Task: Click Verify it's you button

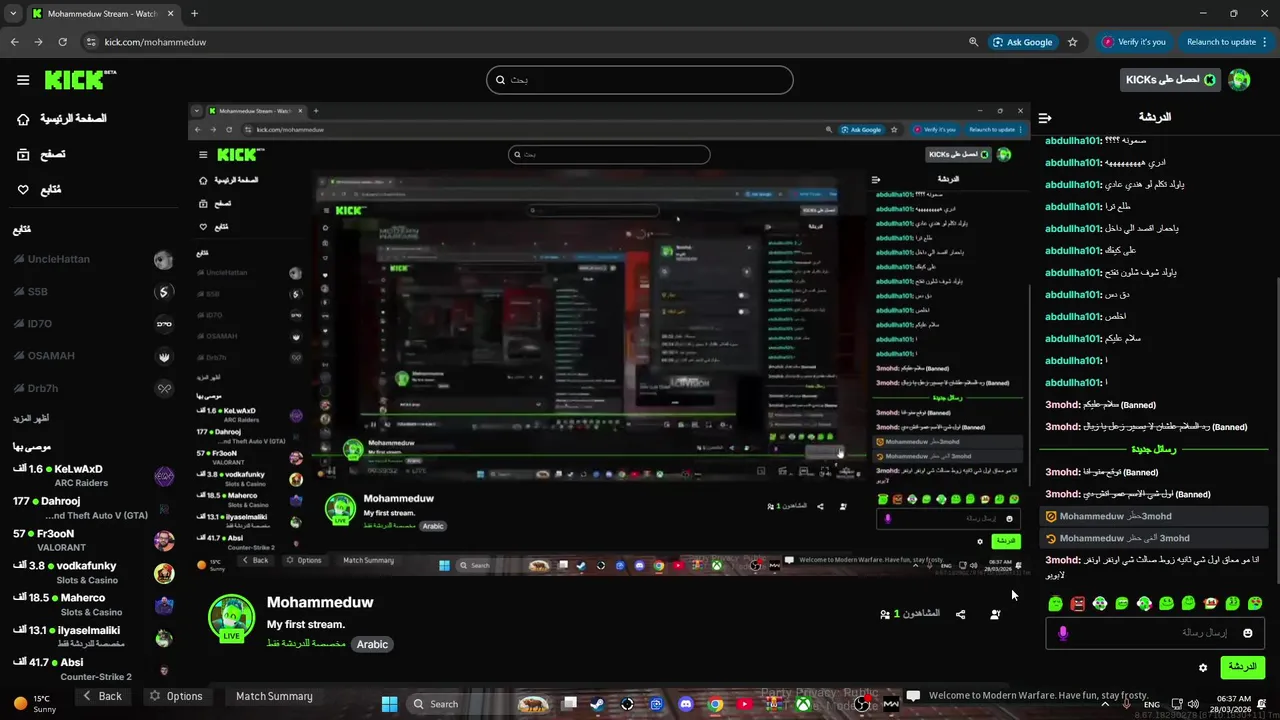Action: pyautogui.click(x=1134, y=42)
